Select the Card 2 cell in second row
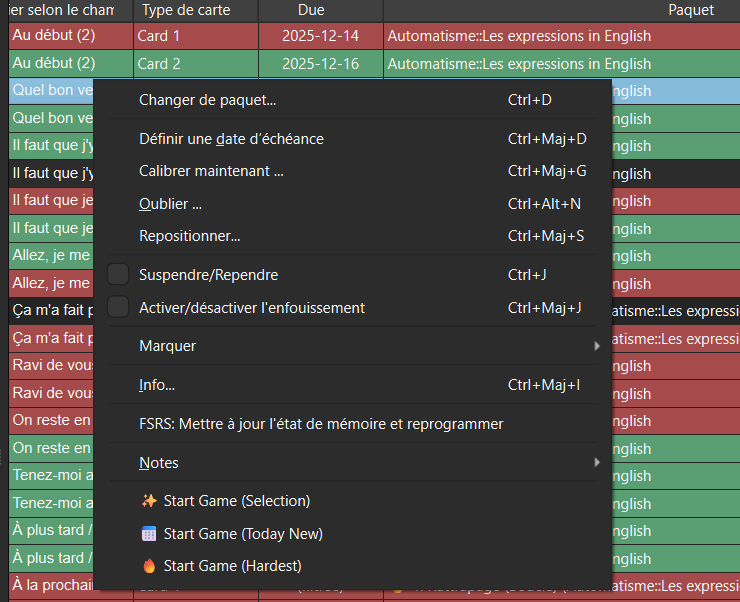This screenshot has width=740, height=602. [x=196, y=64]
